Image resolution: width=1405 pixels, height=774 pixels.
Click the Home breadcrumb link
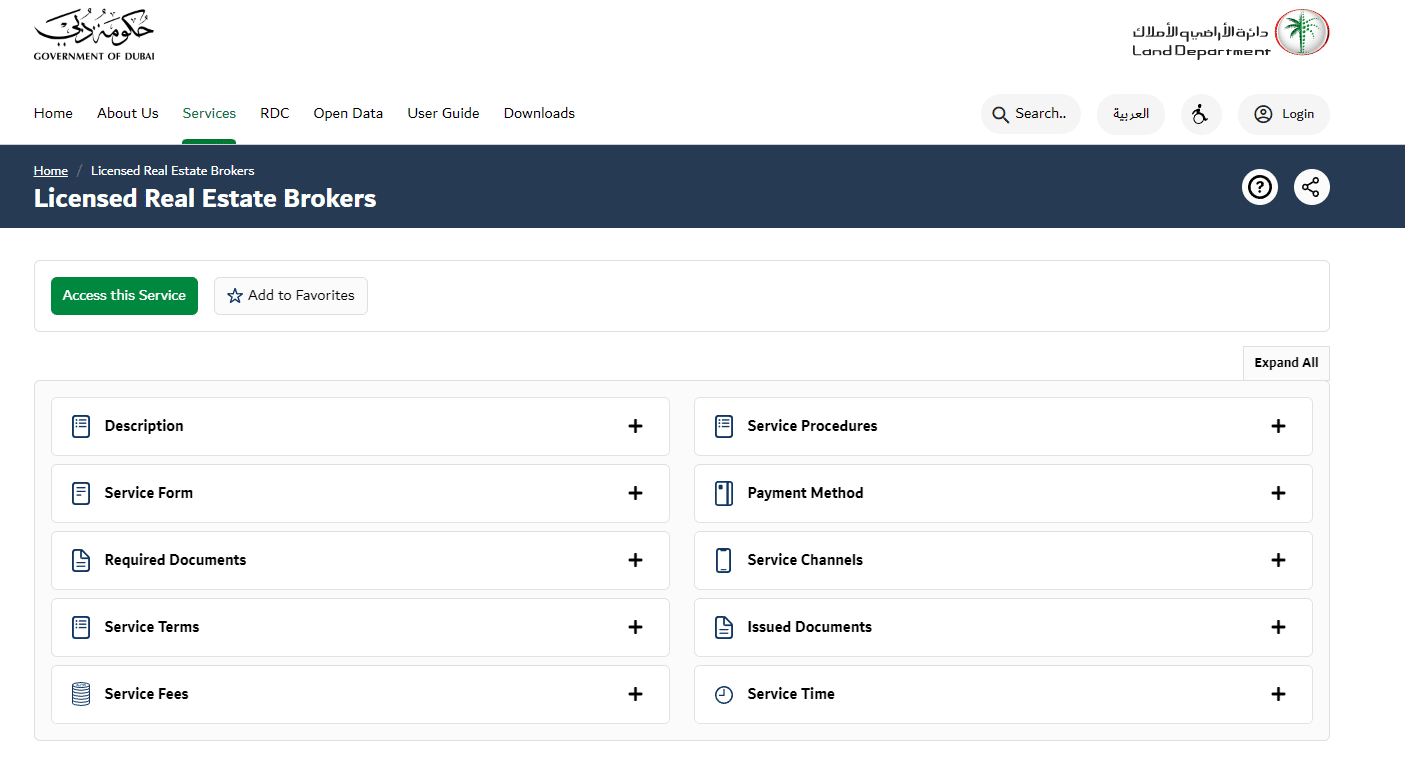coord(51,171)
